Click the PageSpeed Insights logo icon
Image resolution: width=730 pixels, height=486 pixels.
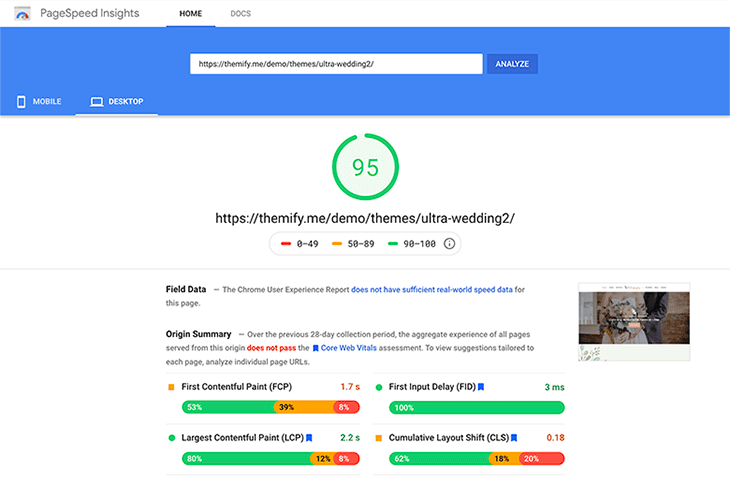coord(22,14)
